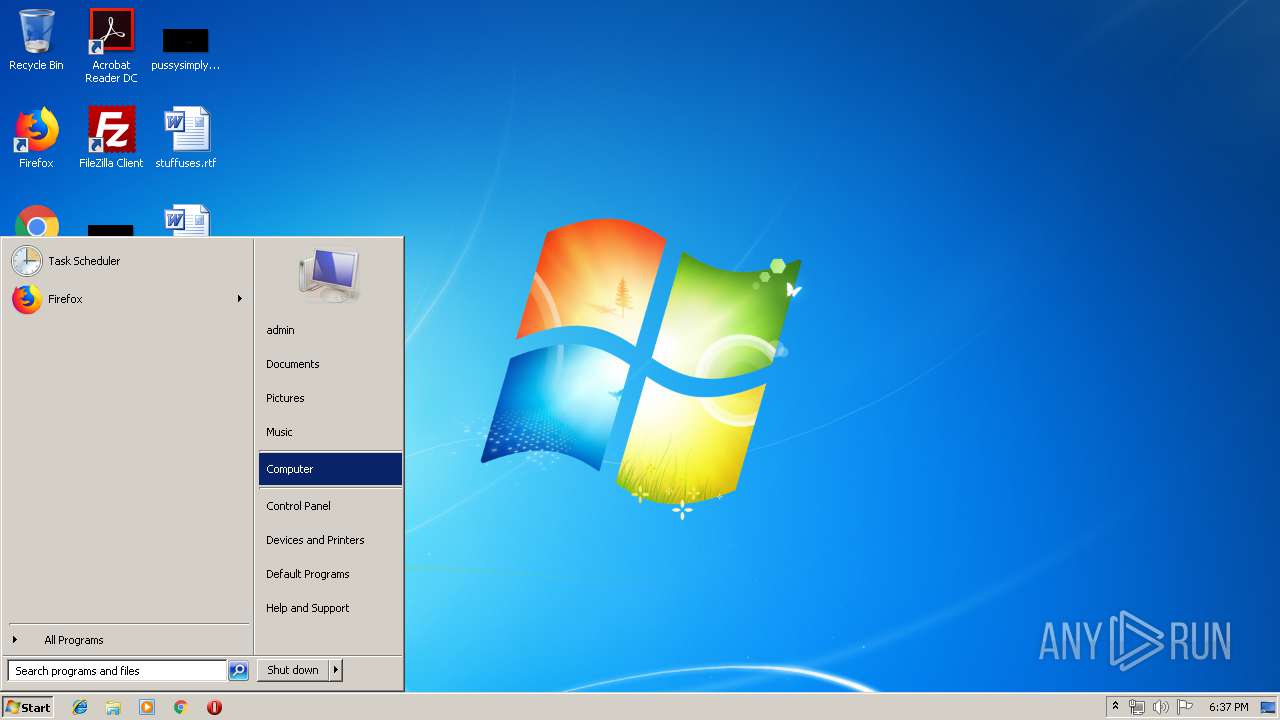Open Task Scheduler in Start menu

pos(127,261)
